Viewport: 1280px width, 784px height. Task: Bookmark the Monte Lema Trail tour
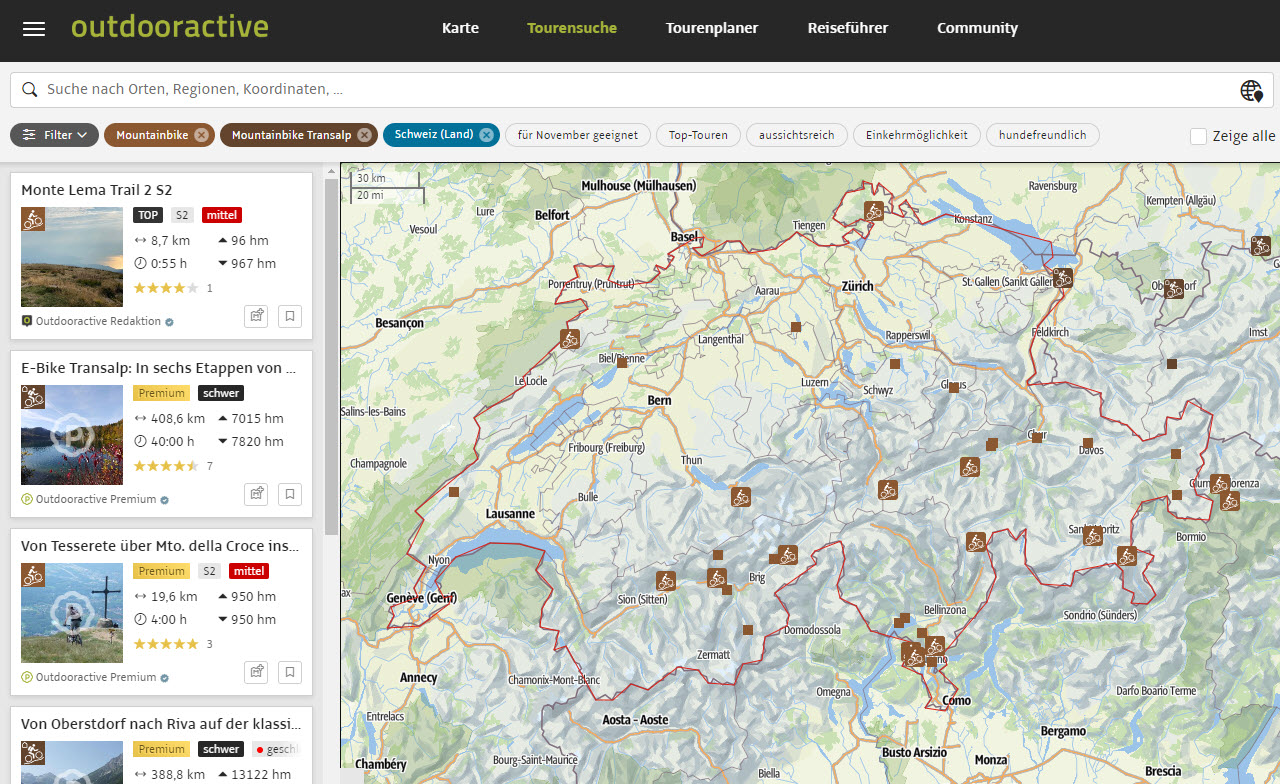[289, 316]
